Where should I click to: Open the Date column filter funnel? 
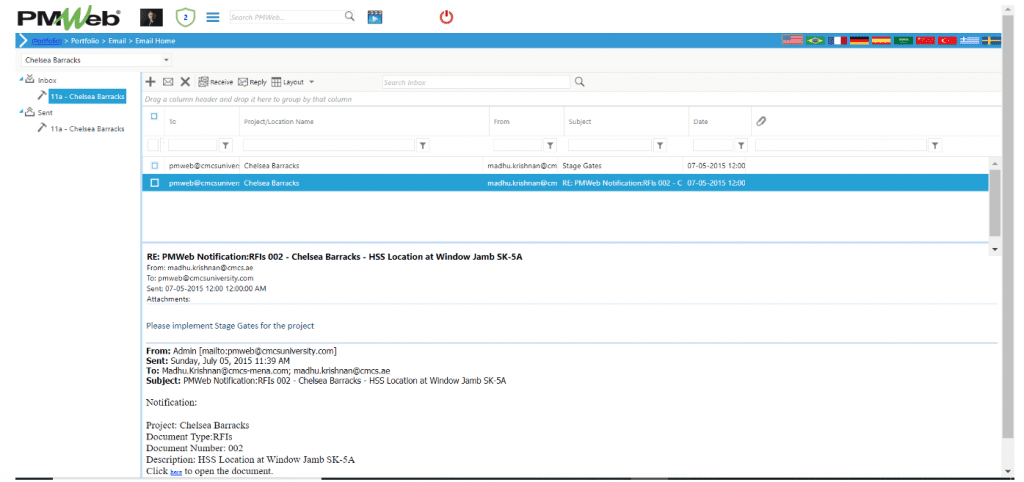coord(741,145)
